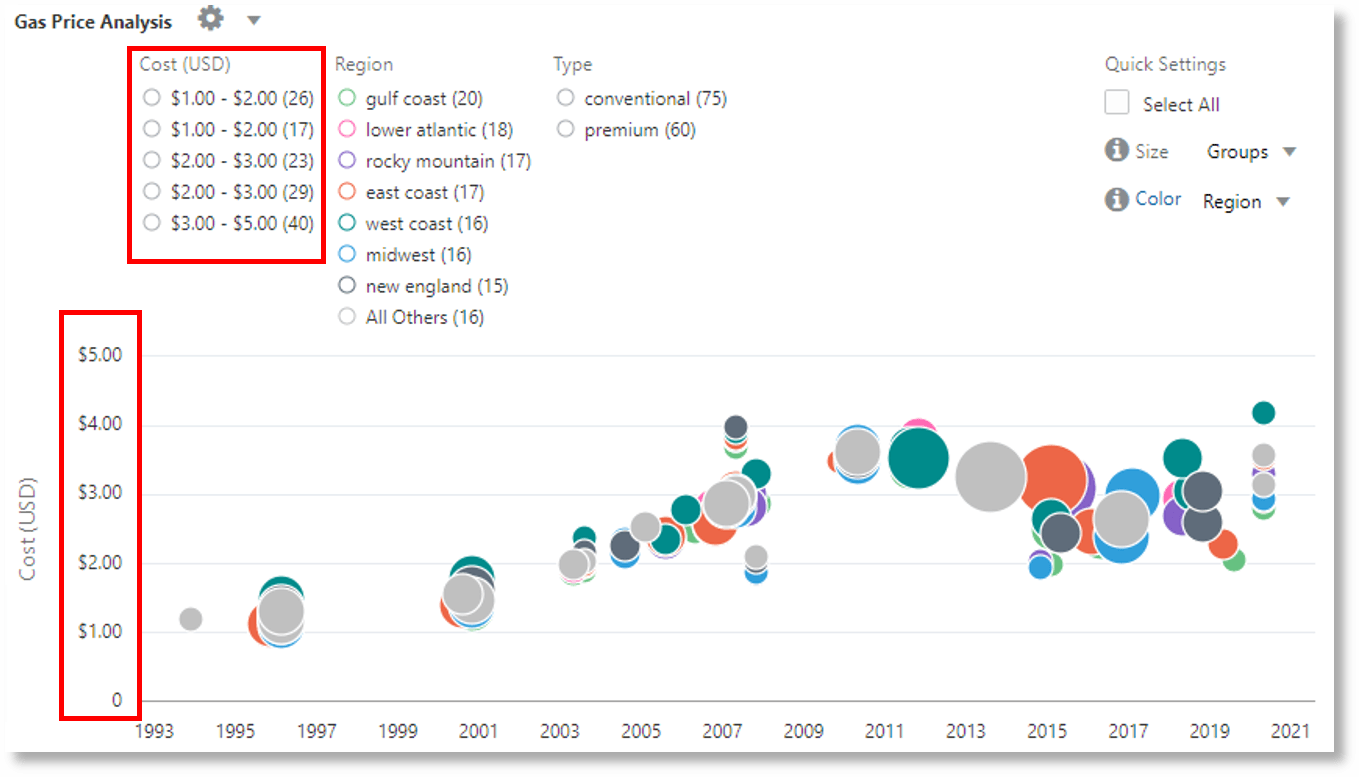Select the gulf coast region filter
The width and height of the screenshot is (1359, 777).
click(x=346, y=98)
